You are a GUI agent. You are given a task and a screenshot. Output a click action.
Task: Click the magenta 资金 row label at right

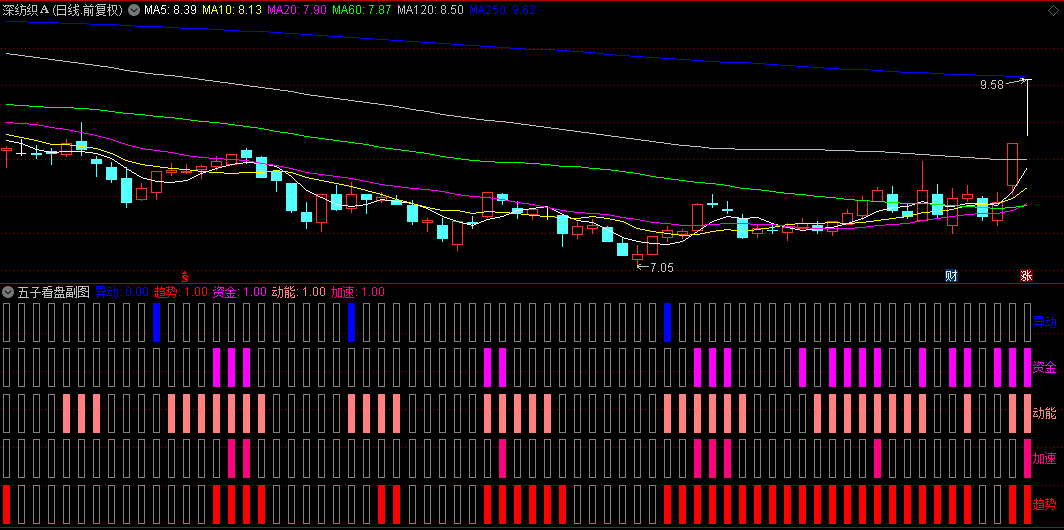click(x=1044, y=368)
